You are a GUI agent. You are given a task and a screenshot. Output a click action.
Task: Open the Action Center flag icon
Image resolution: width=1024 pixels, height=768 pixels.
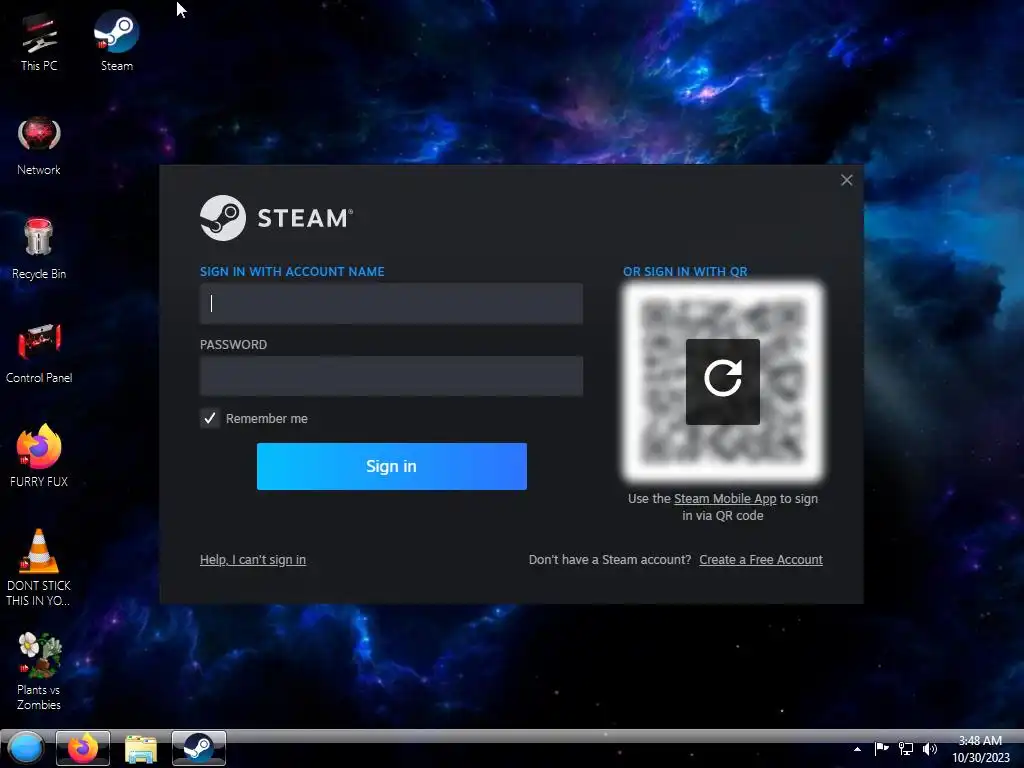pos(881,748)
